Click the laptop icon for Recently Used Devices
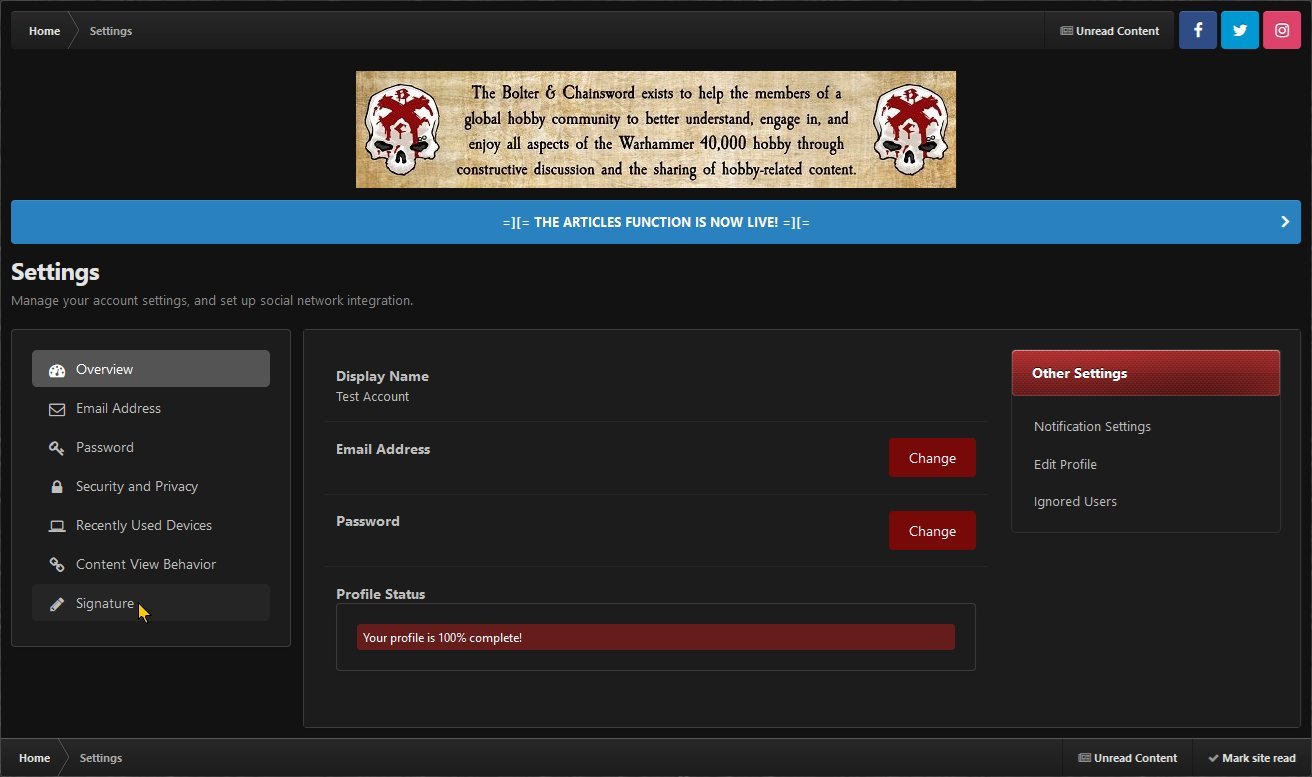The height and width of the screenshot is (777, 1312). click(x=57, y=526)
